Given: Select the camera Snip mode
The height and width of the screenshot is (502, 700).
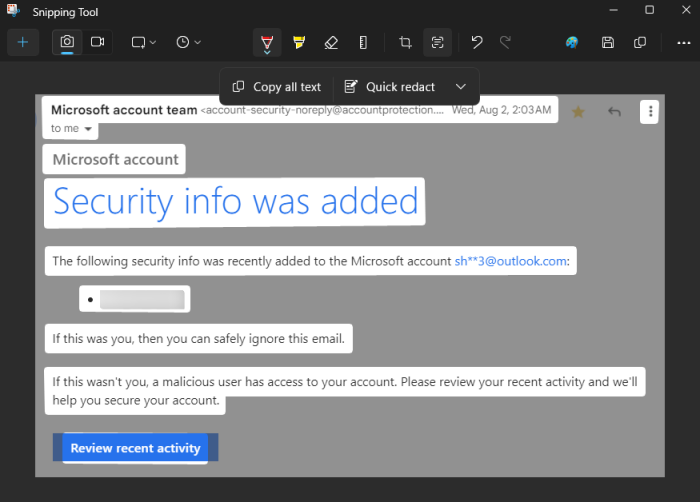Looking at the screenshot, I should 67,42.
